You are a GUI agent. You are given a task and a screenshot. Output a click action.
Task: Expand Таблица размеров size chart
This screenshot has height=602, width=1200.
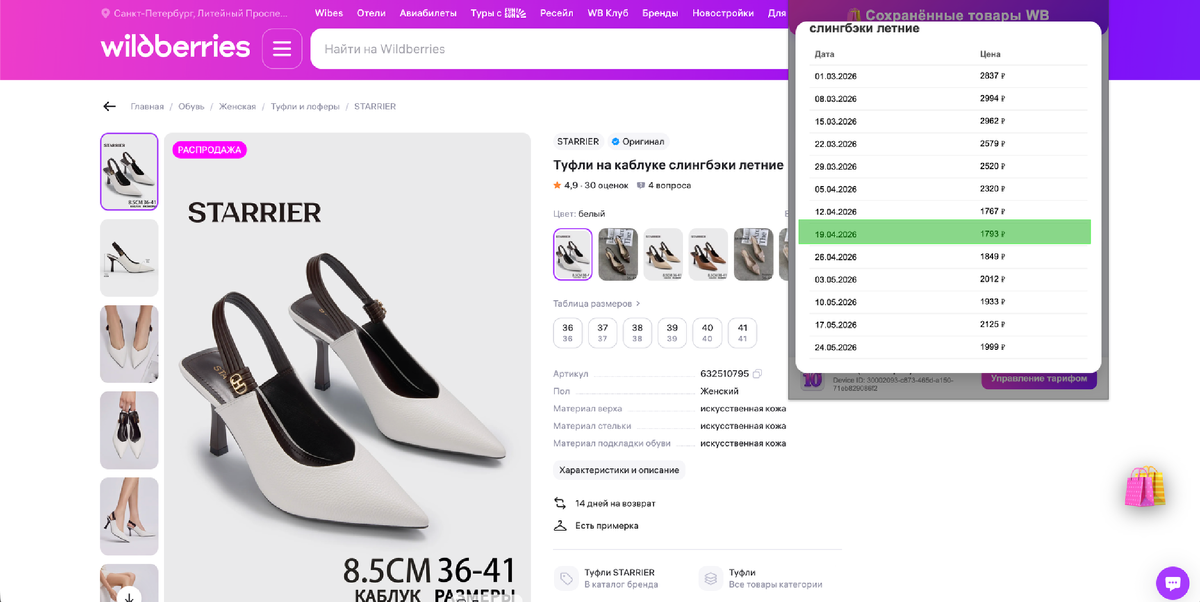point(597,303)
